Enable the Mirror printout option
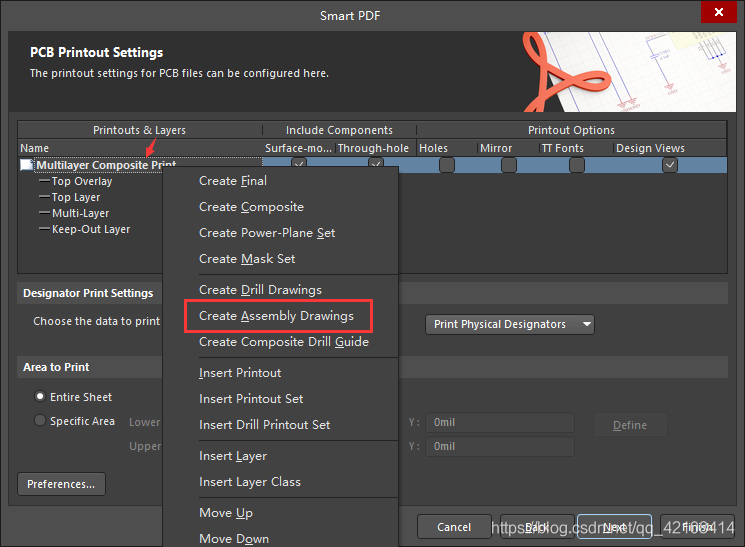The height and width of the screenshot is (547, 745). [509, 165]
